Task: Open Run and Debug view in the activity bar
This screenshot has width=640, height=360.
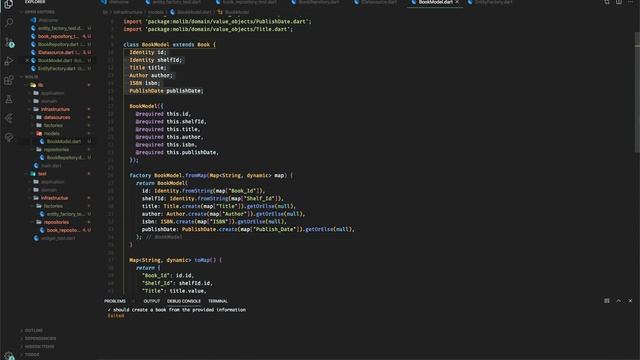Action: tap(9, 61)
